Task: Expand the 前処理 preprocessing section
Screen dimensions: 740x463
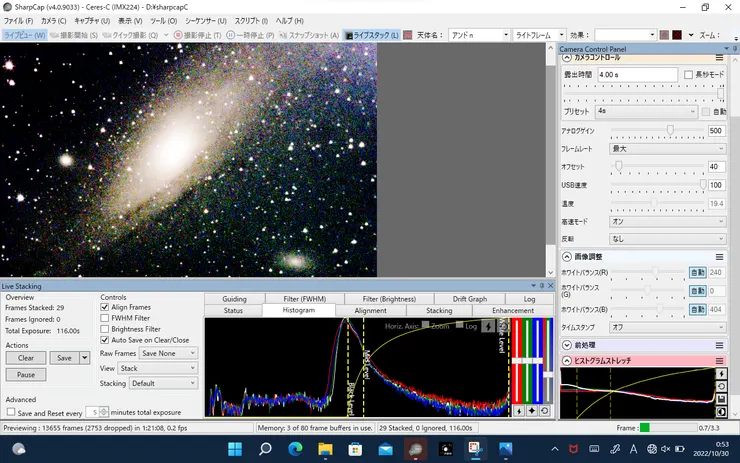Action: click(x=567, y=345)
